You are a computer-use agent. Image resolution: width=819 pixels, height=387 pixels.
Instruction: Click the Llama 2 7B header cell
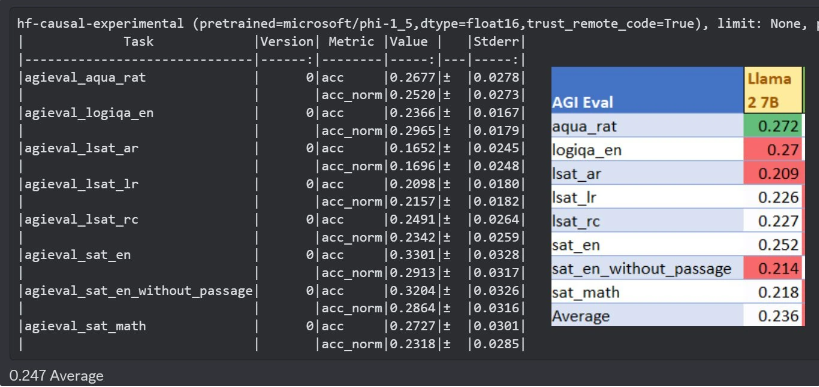click(773, 90)
